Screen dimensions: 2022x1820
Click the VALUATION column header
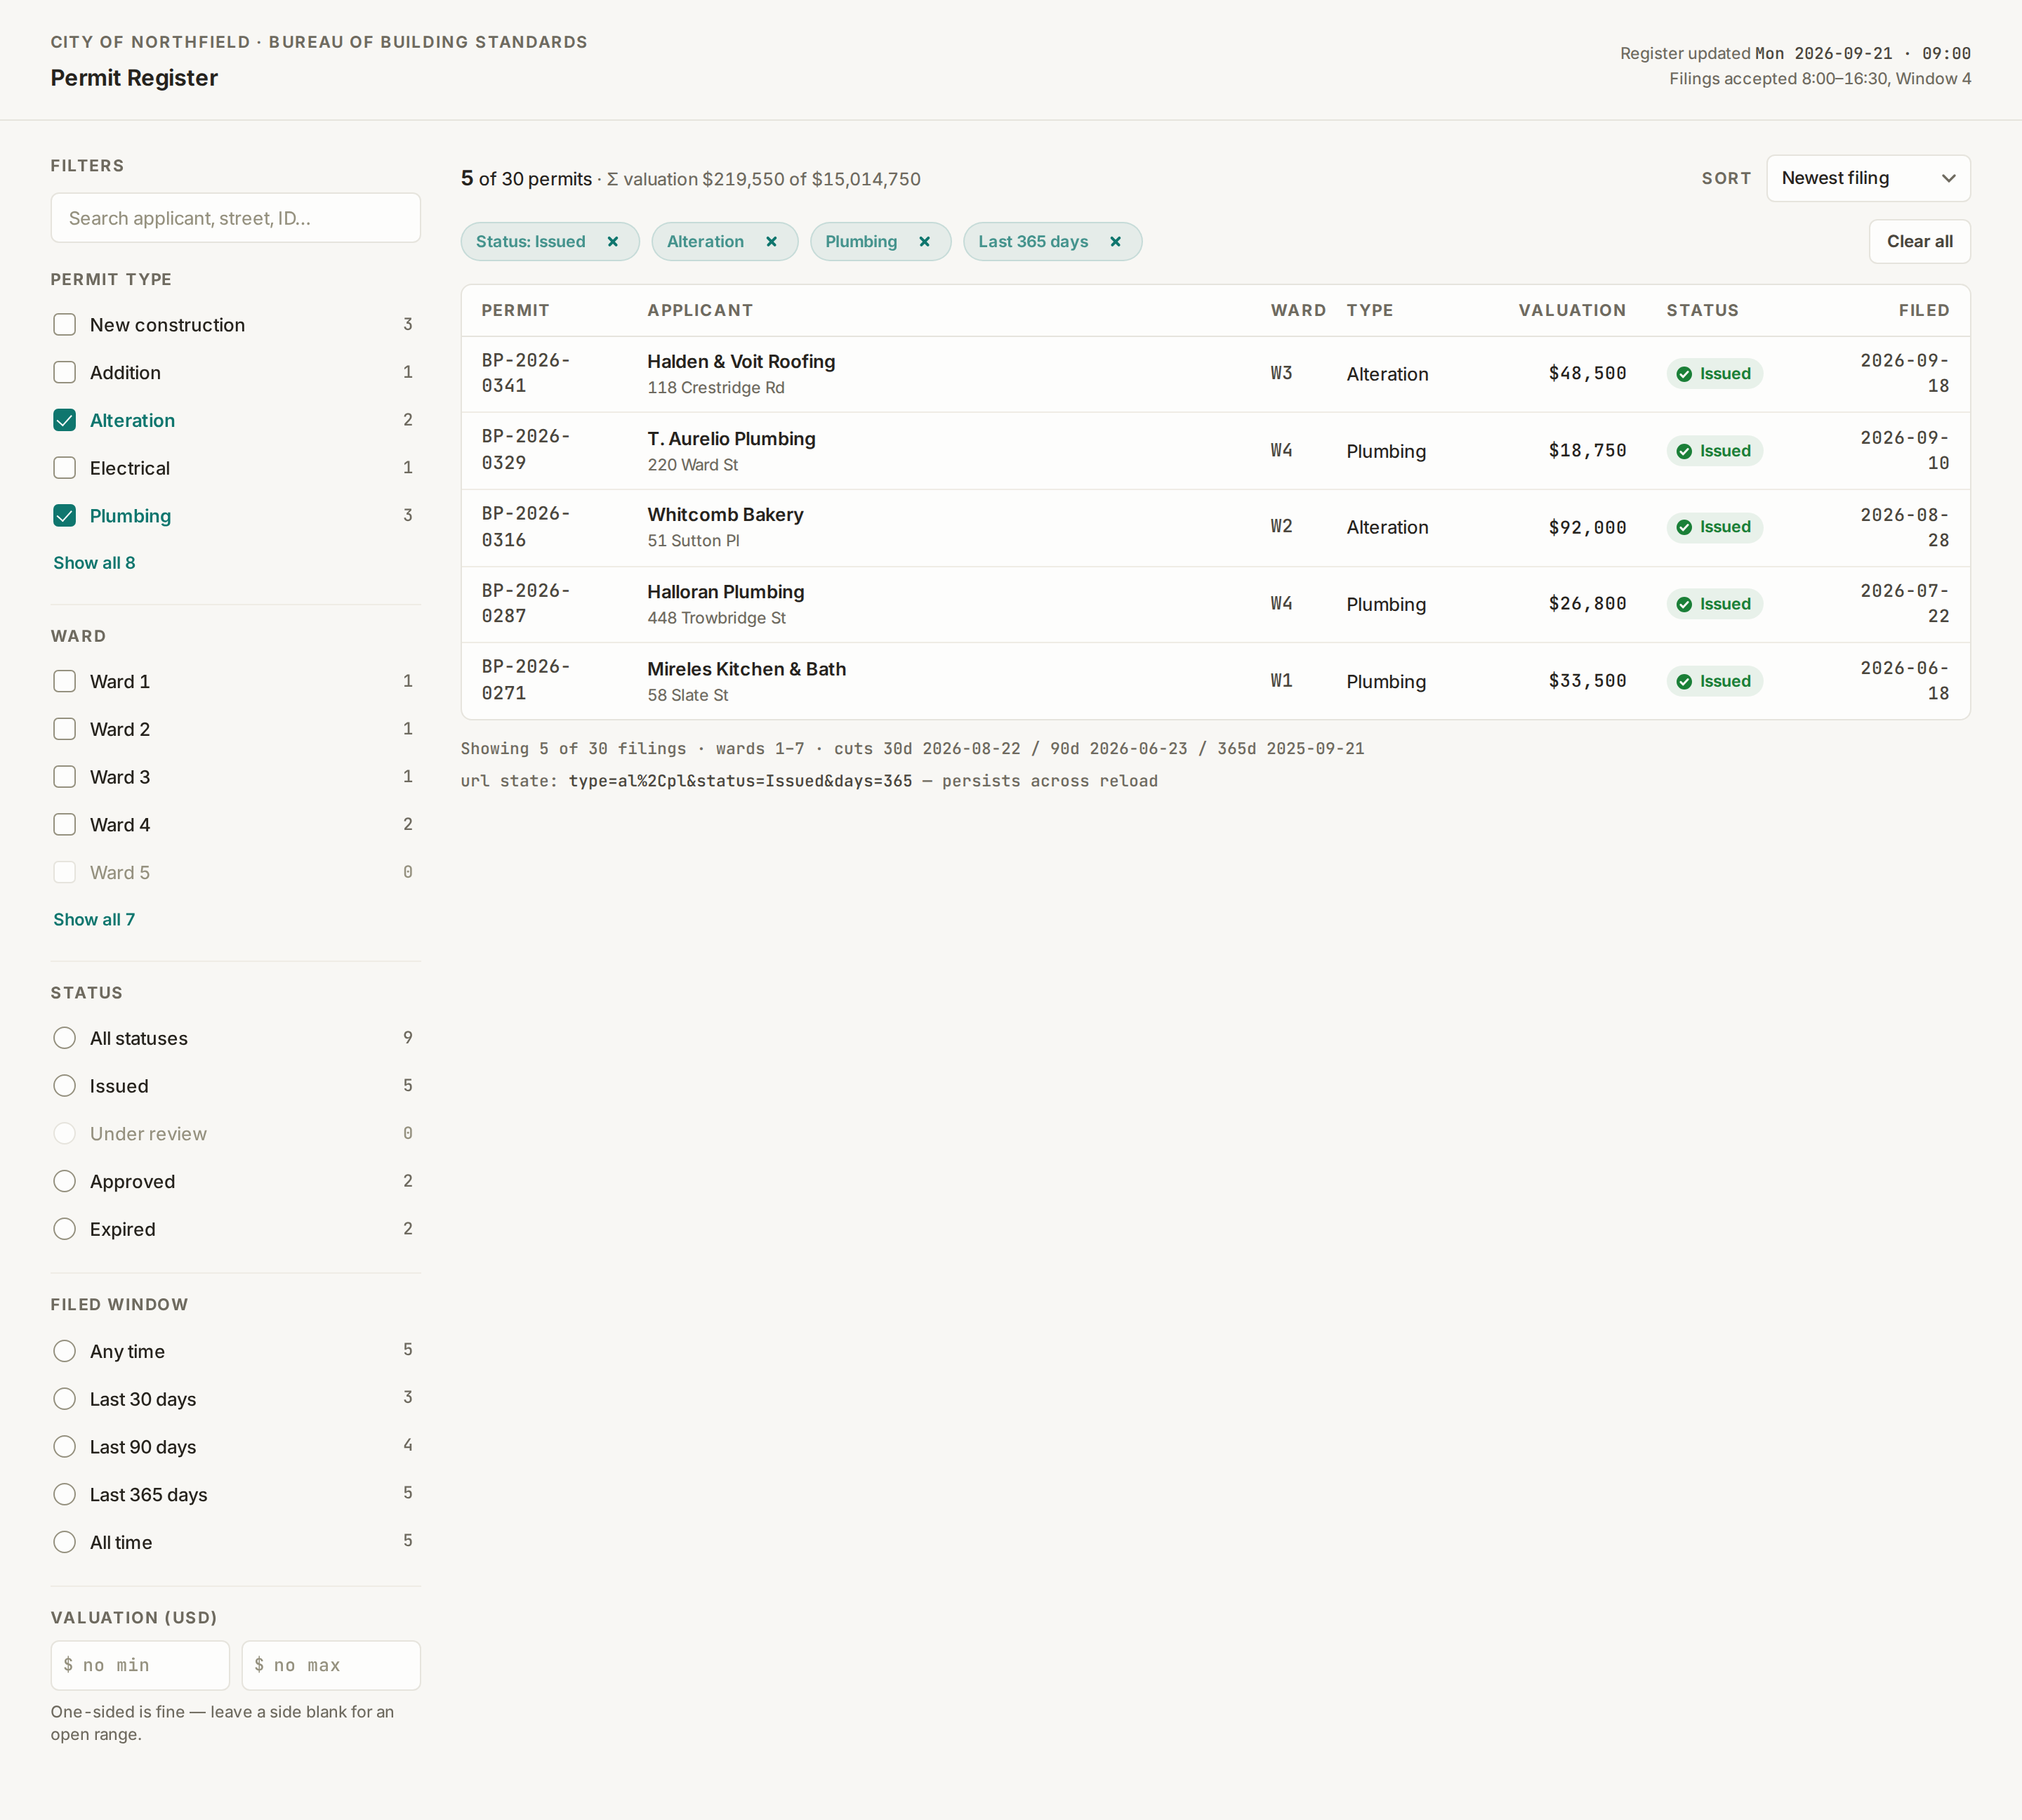1572,311
